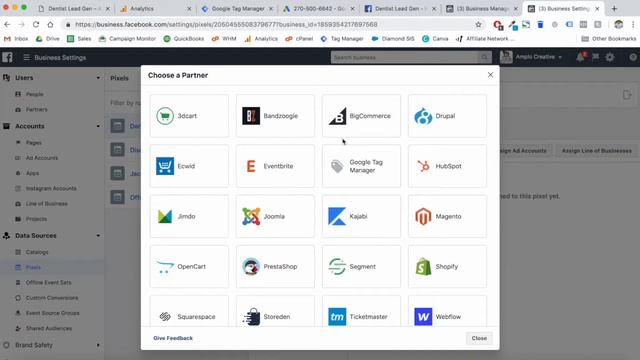Collapse the Data Sources sidebar section
The image size is (640, 360).
(98, 236)
